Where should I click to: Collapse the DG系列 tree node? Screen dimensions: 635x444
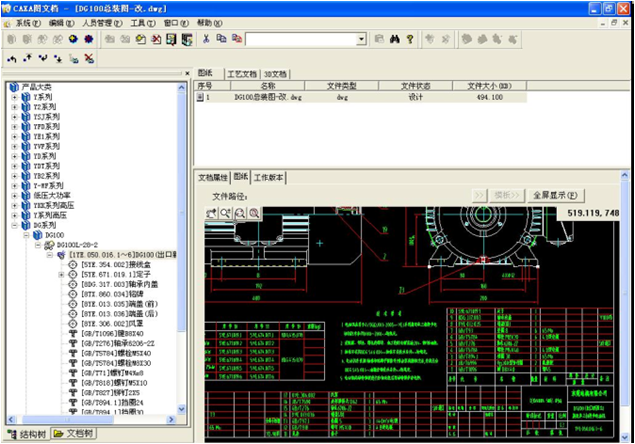(15, 225)
